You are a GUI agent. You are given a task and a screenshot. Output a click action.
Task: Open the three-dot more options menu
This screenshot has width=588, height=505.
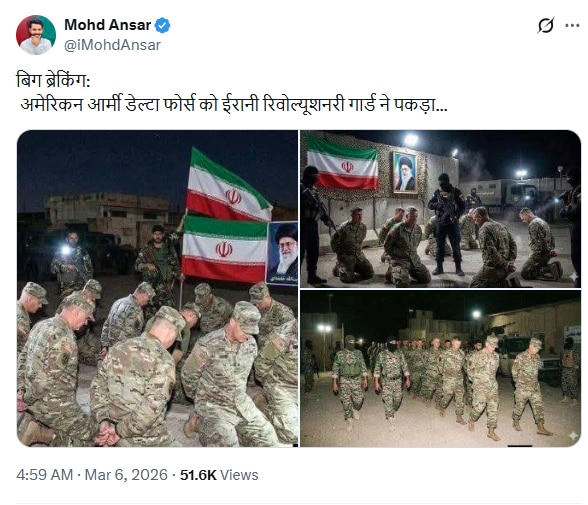[x=572, y=25]
